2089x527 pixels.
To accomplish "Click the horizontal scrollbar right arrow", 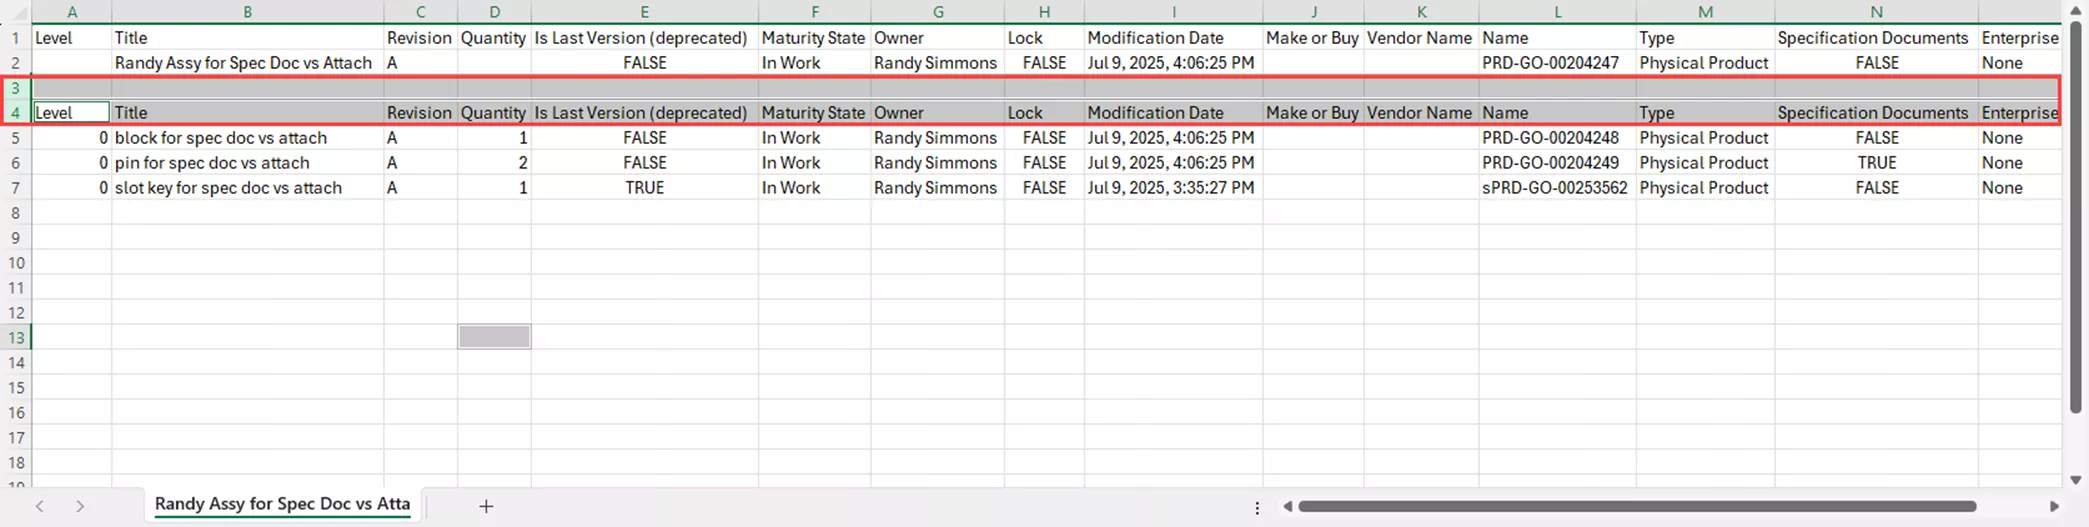I will pyautogui.click(x=2054, y=506).
